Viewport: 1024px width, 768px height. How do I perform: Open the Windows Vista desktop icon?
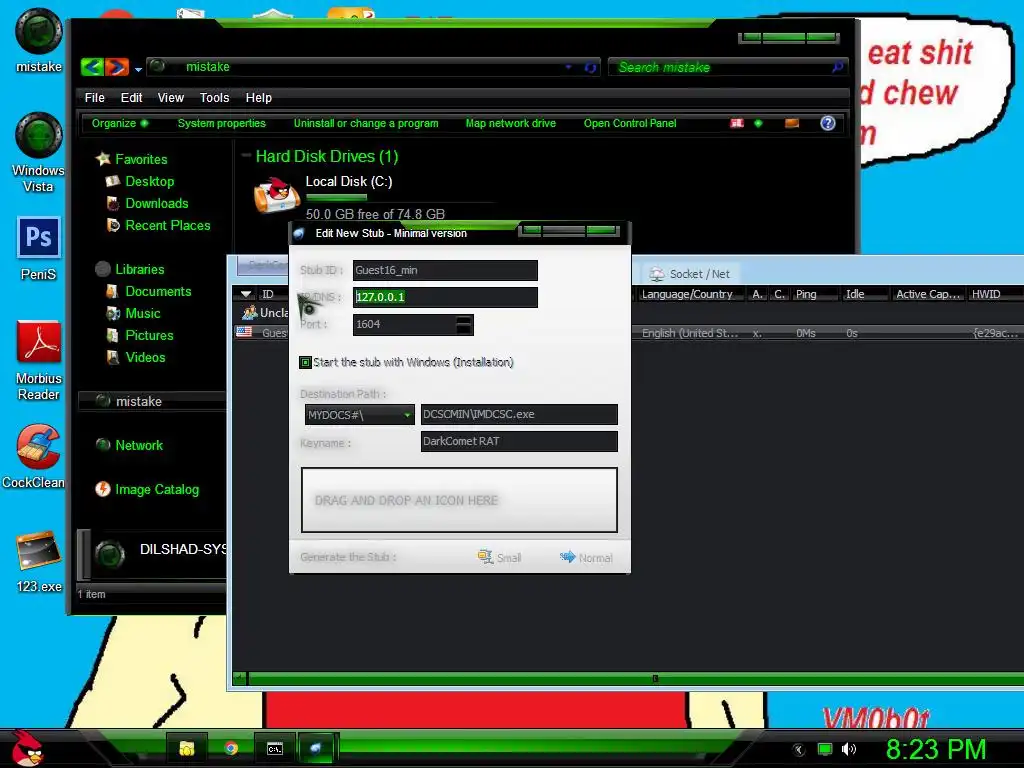tap(38, 152)
